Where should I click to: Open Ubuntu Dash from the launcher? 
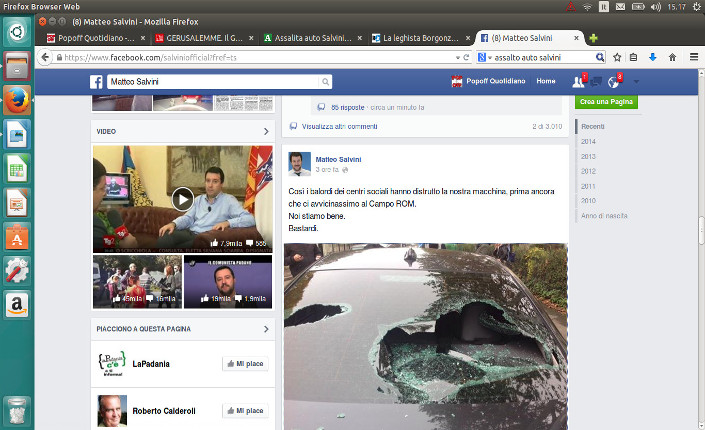17,32
